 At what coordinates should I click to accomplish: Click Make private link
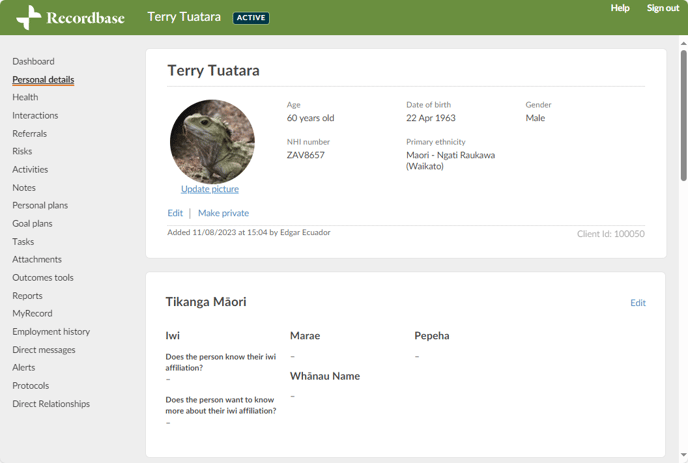(x=223, y=213)
